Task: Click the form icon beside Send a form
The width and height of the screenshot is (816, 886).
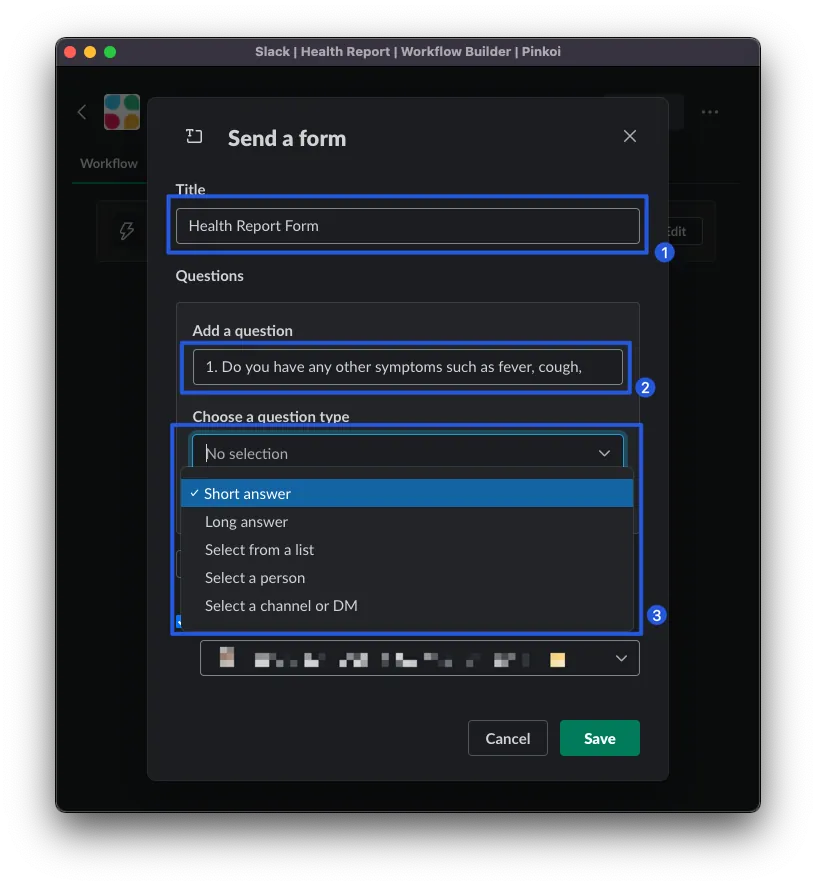Action: pyautogui.click(x=194, y=137)
